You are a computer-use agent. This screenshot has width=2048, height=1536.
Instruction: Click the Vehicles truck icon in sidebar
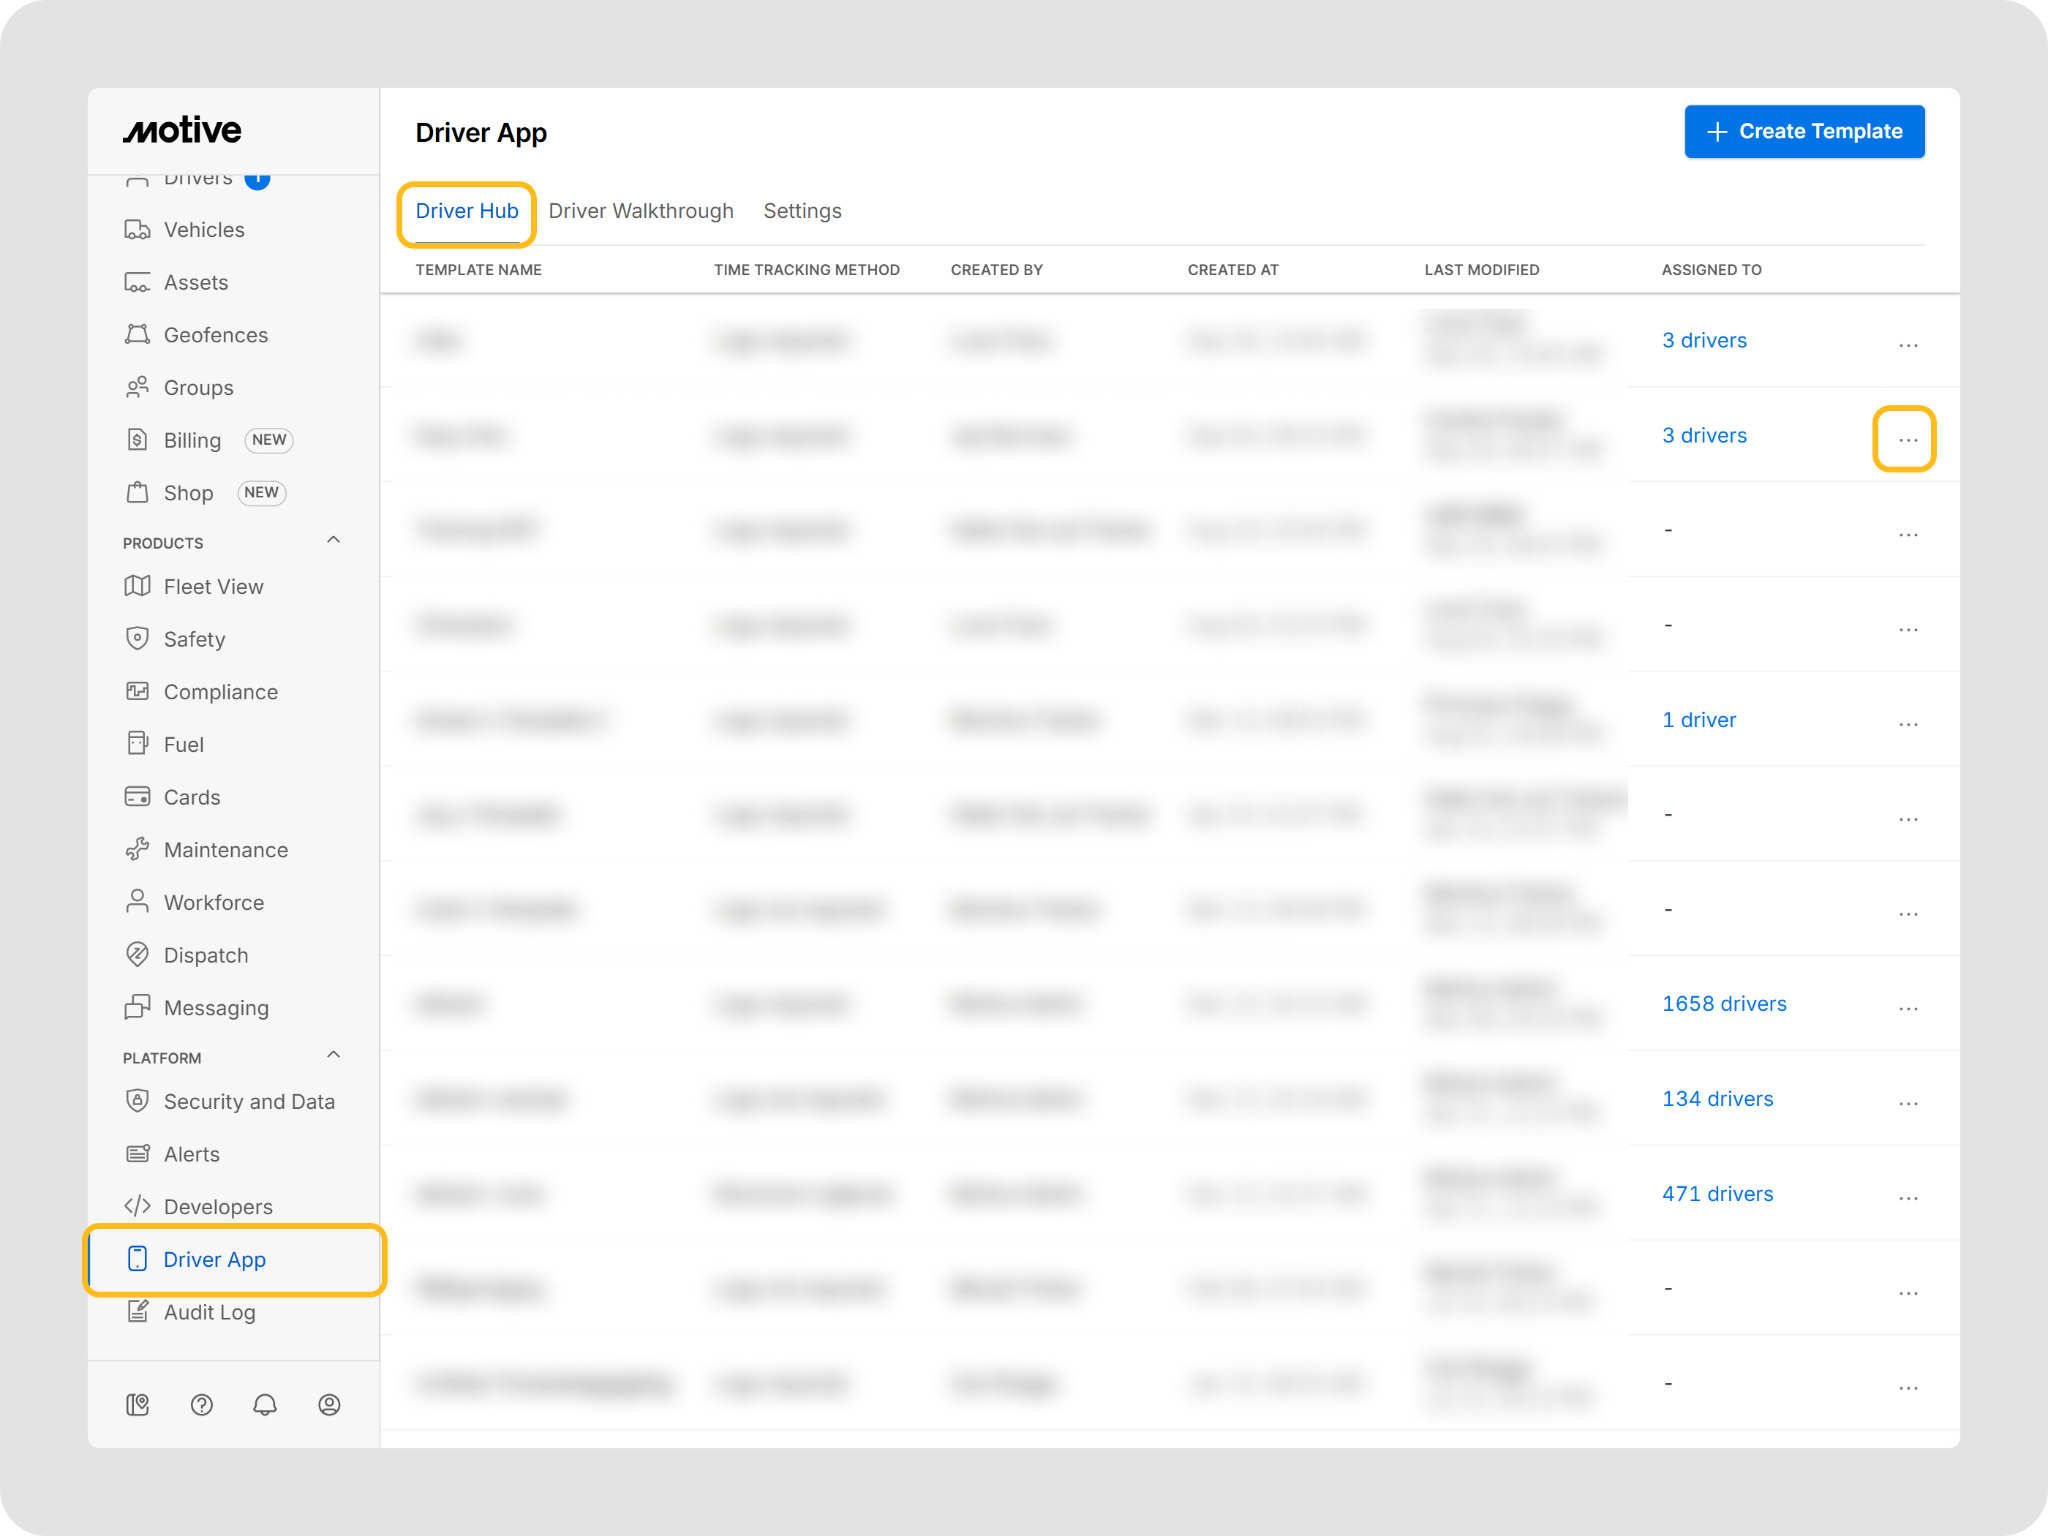pyautogui.click(x=137, y=230)
